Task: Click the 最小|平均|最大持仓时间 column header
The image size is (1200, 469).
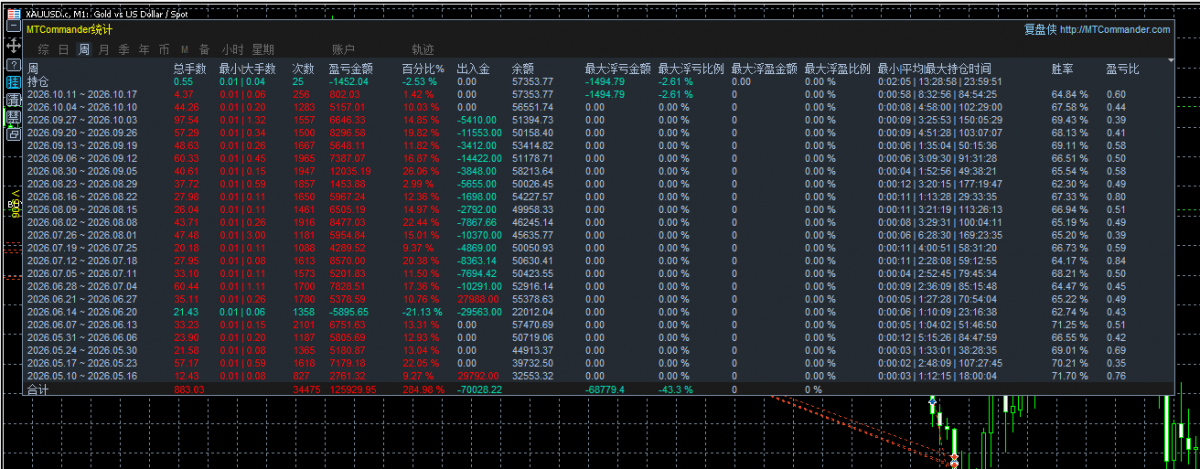Action: pyautogui.click(x=936, y=69)
